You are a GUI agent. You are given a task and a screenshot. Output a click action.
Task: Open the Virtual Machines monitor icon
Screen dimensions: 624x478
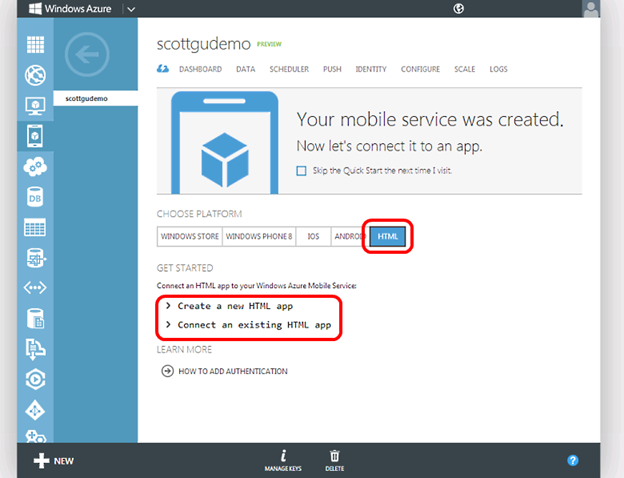point(35,106)
